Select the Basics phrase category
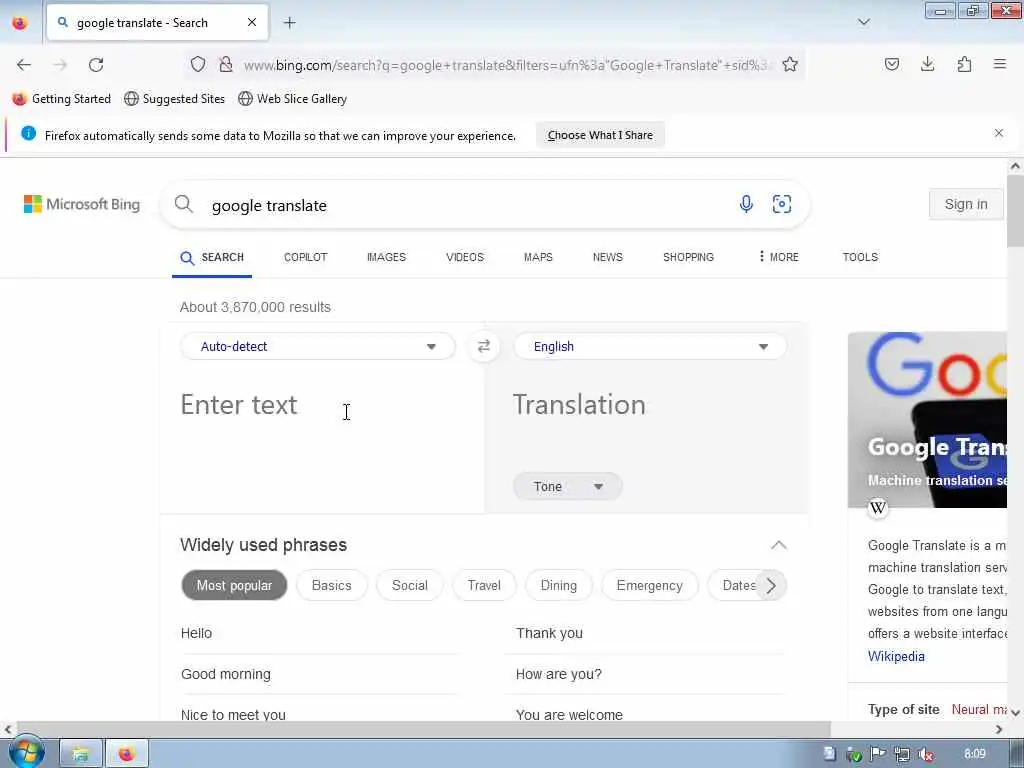1024x768 pixels. pos(332,585)
